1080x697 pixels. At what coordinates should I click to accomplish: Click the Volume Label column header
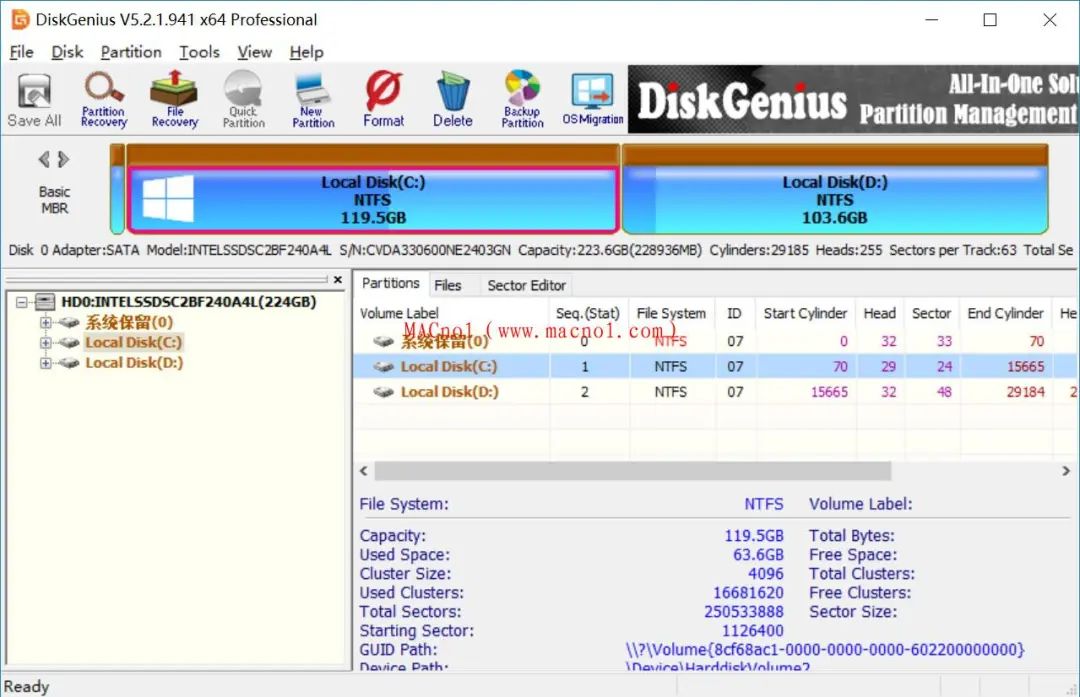coord(453,313)
